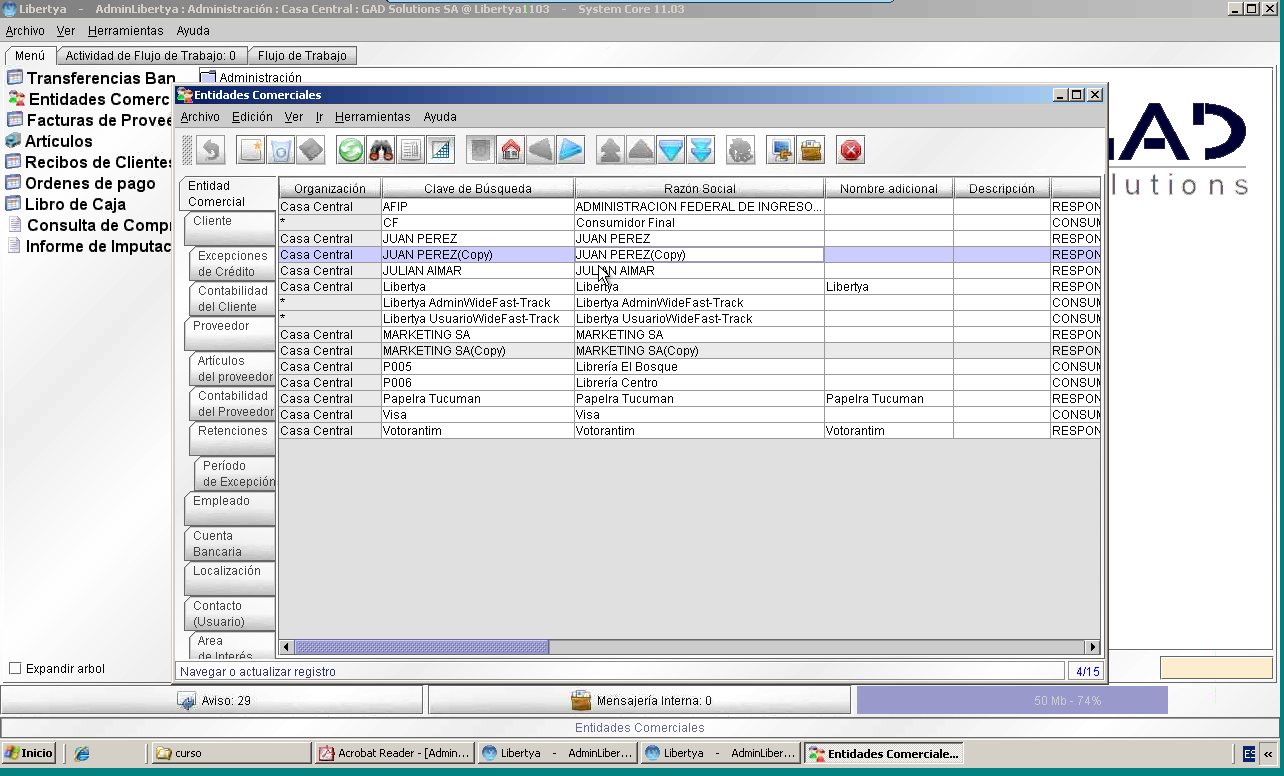
Task: Open Mensajería Interna: 0 button
Action: (x=640, y=700)
